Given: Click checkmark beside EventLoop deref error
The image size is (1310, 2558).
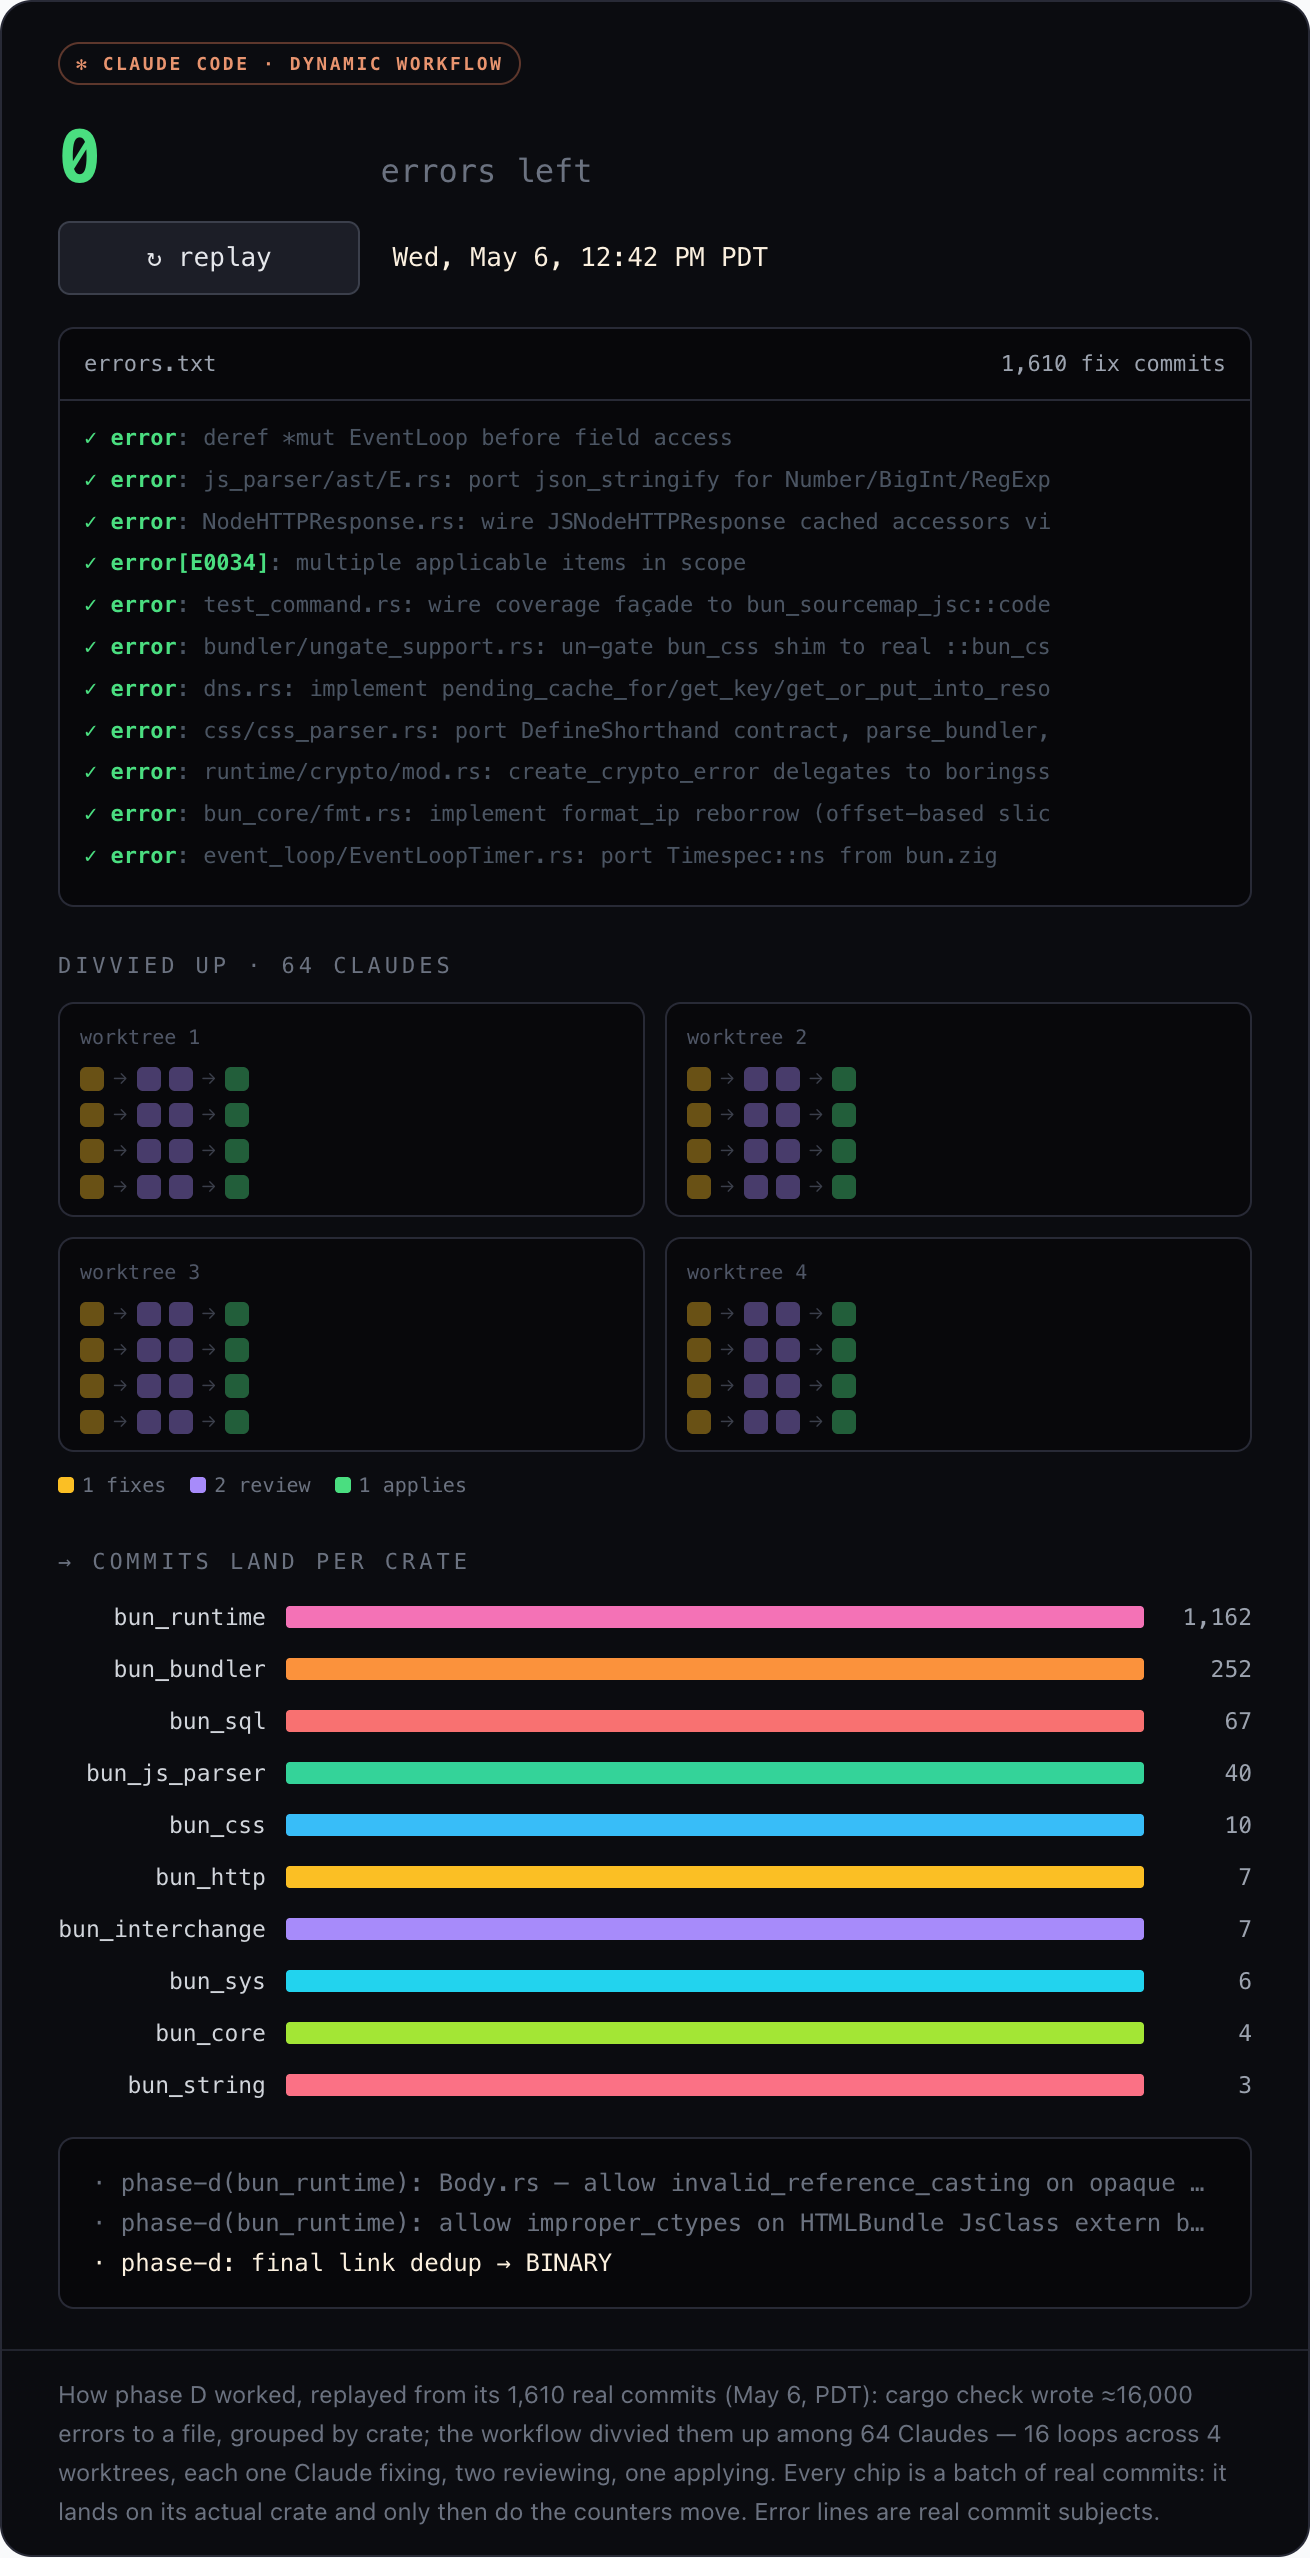Looking at the screenshot, I should click(x=91, y=438).
